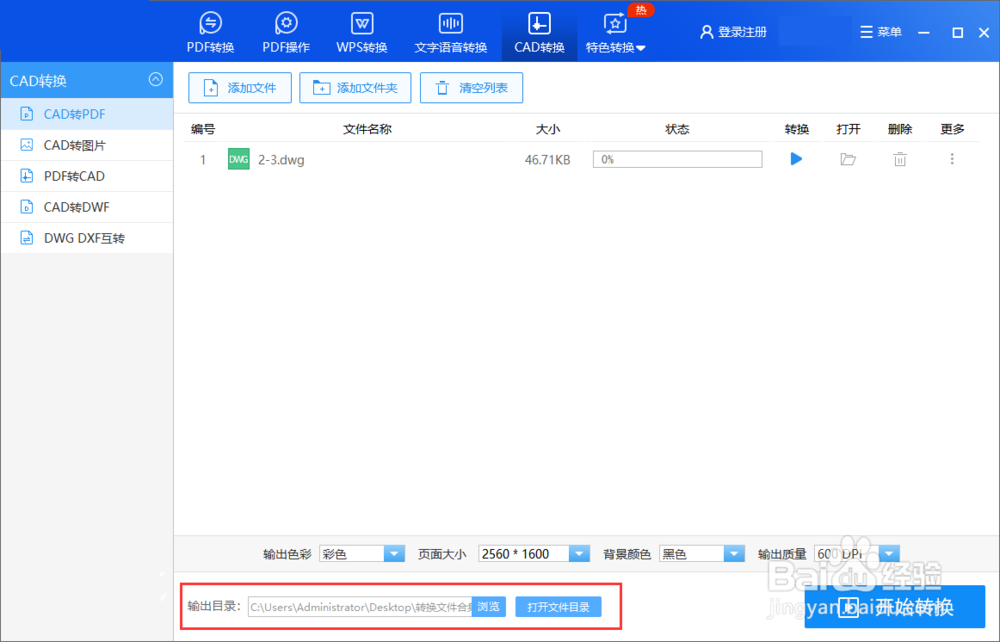This screenshot has width=1000, height=642.
Task: Start converting 2-3.dwg with play icon
Action: click(796, 159)
